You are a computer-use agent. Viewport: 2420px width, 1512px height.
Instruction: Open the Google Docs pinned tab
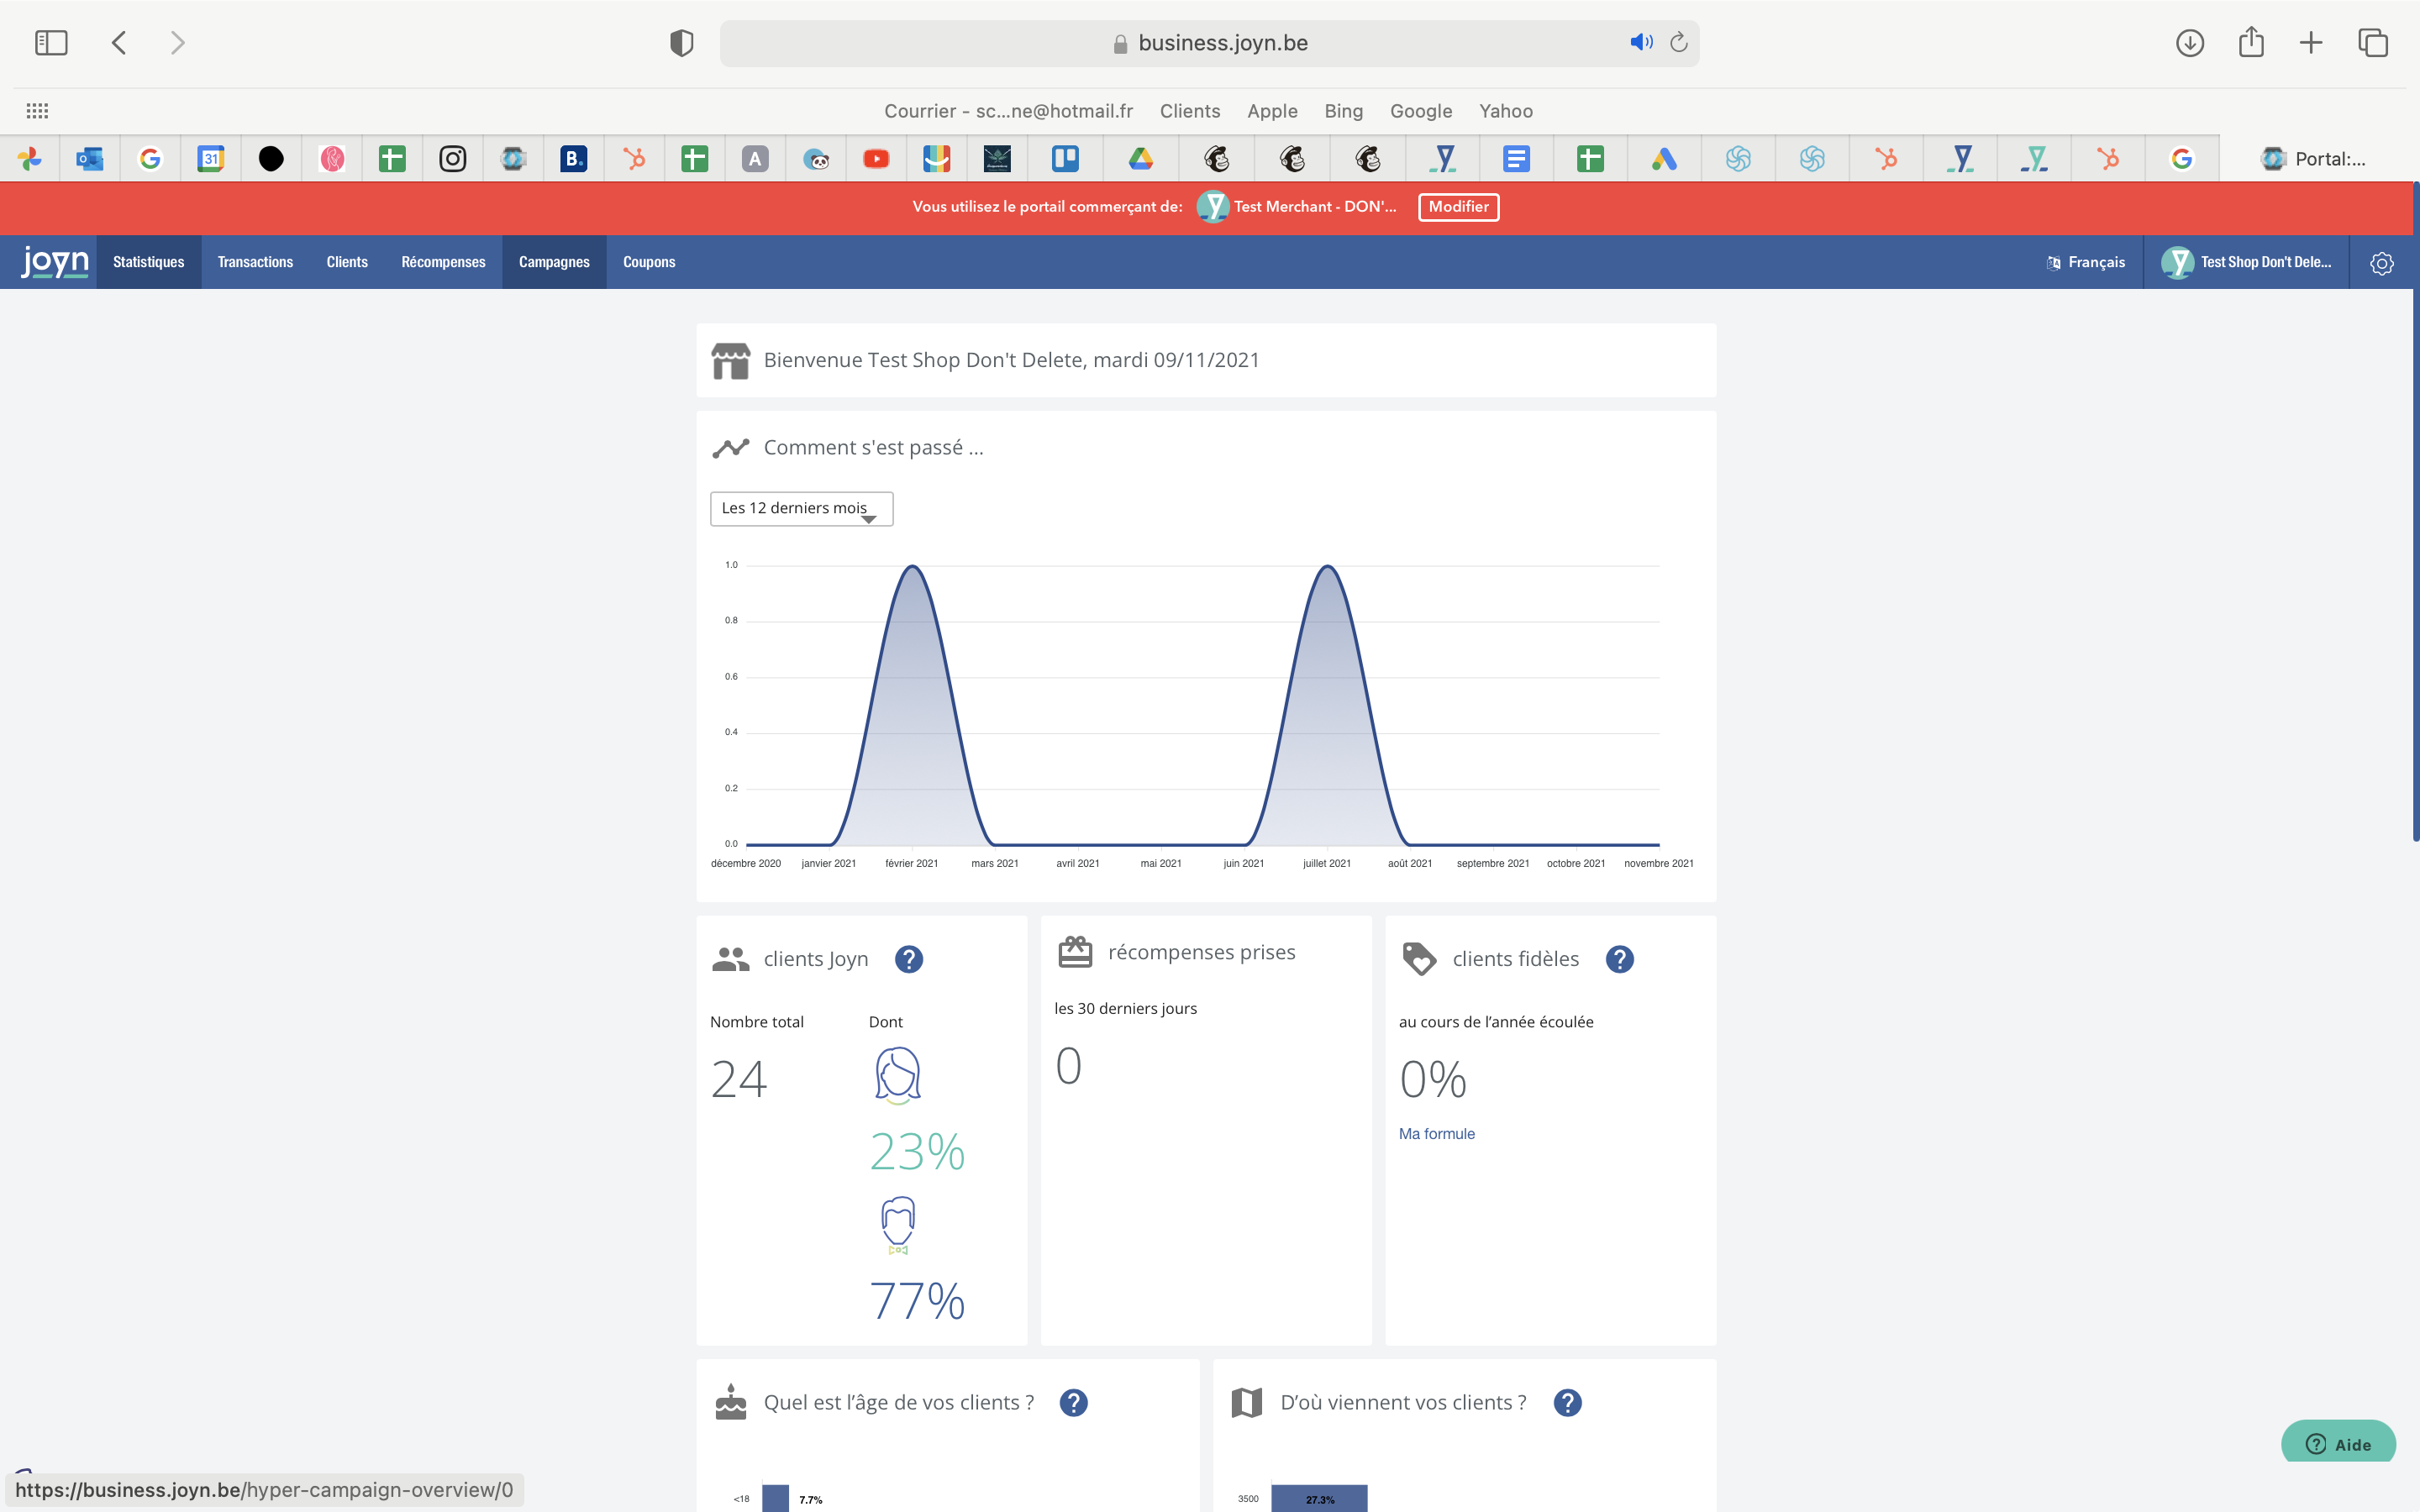coord(1516,159)
